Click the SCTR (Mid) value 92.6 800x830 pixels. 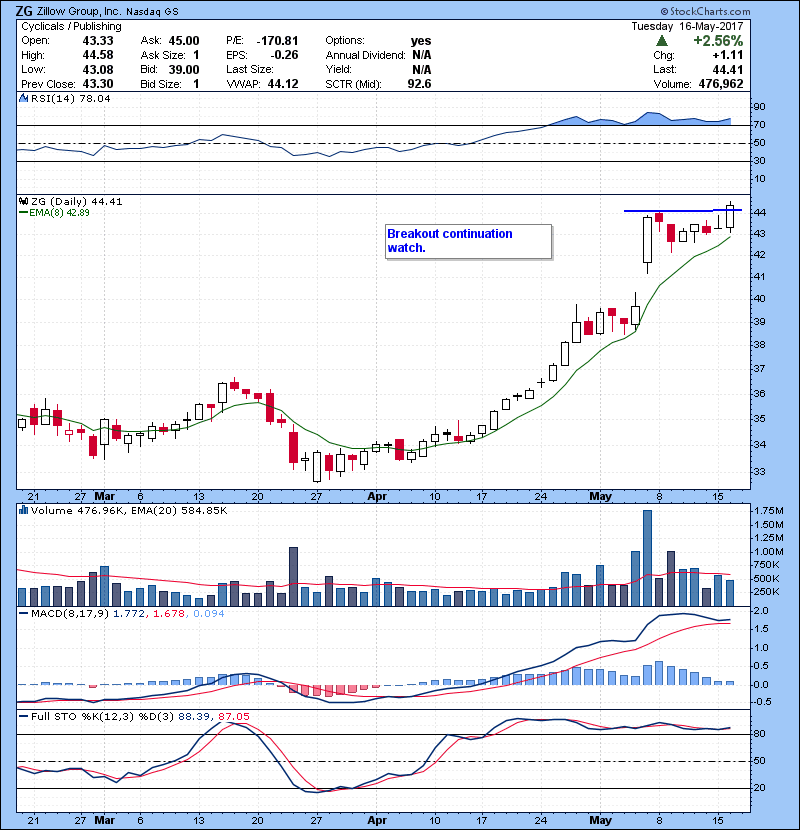pos(419,84)
